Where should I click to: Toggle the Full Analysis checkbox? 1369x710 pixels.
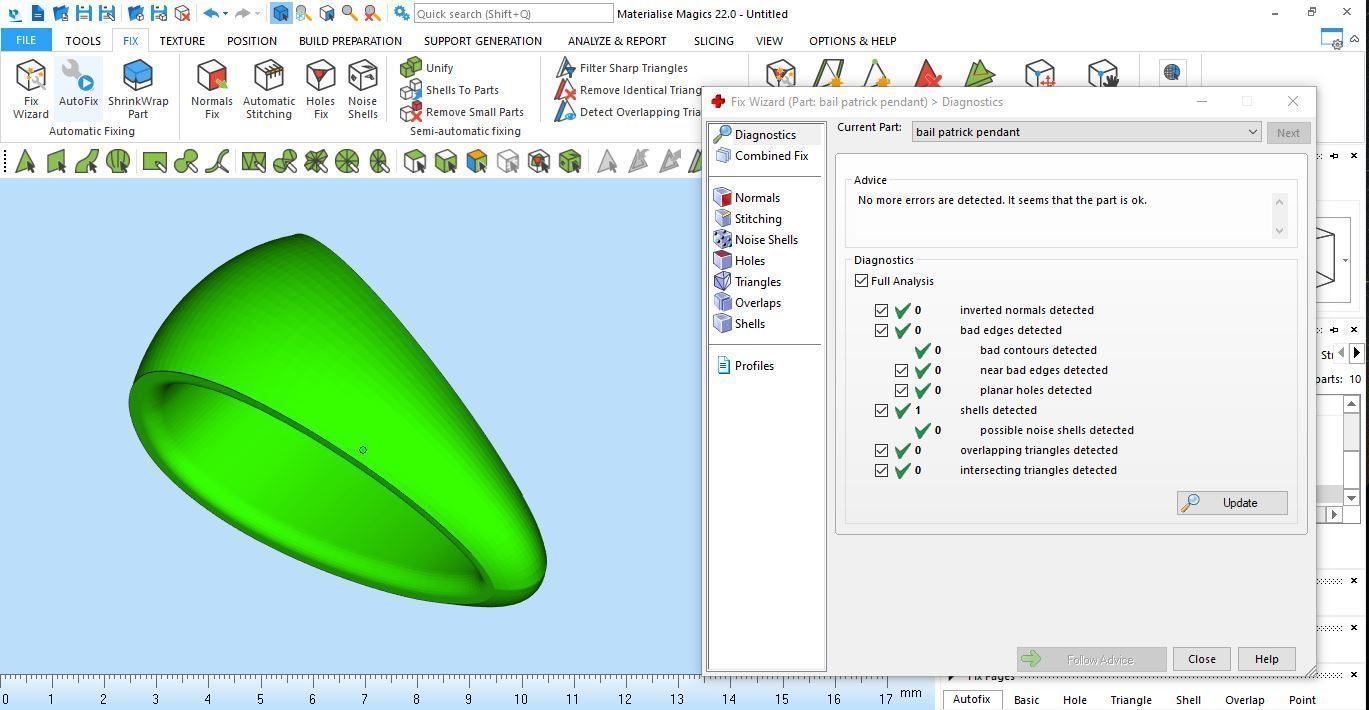(861, 281)
